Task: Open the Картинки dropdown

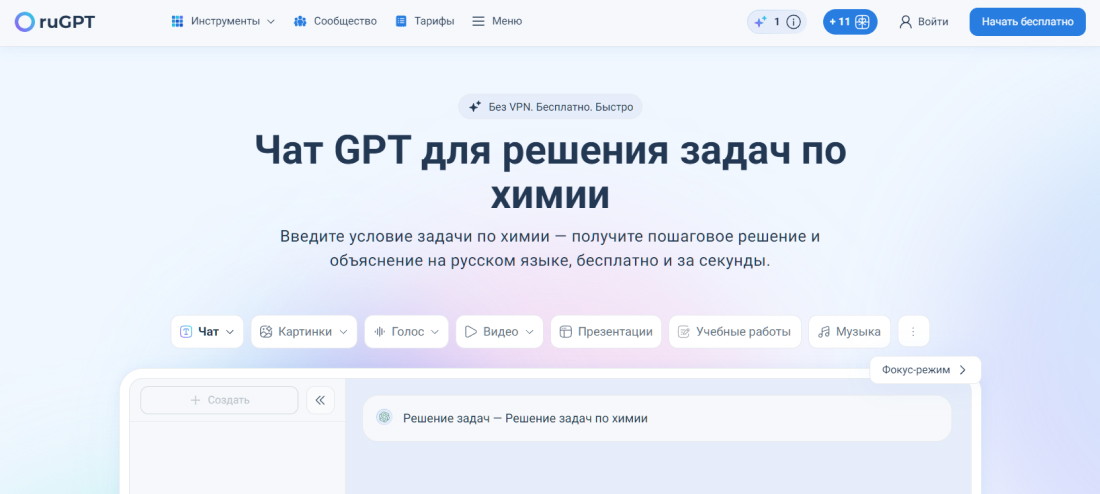Action: (x=304, y=332)
